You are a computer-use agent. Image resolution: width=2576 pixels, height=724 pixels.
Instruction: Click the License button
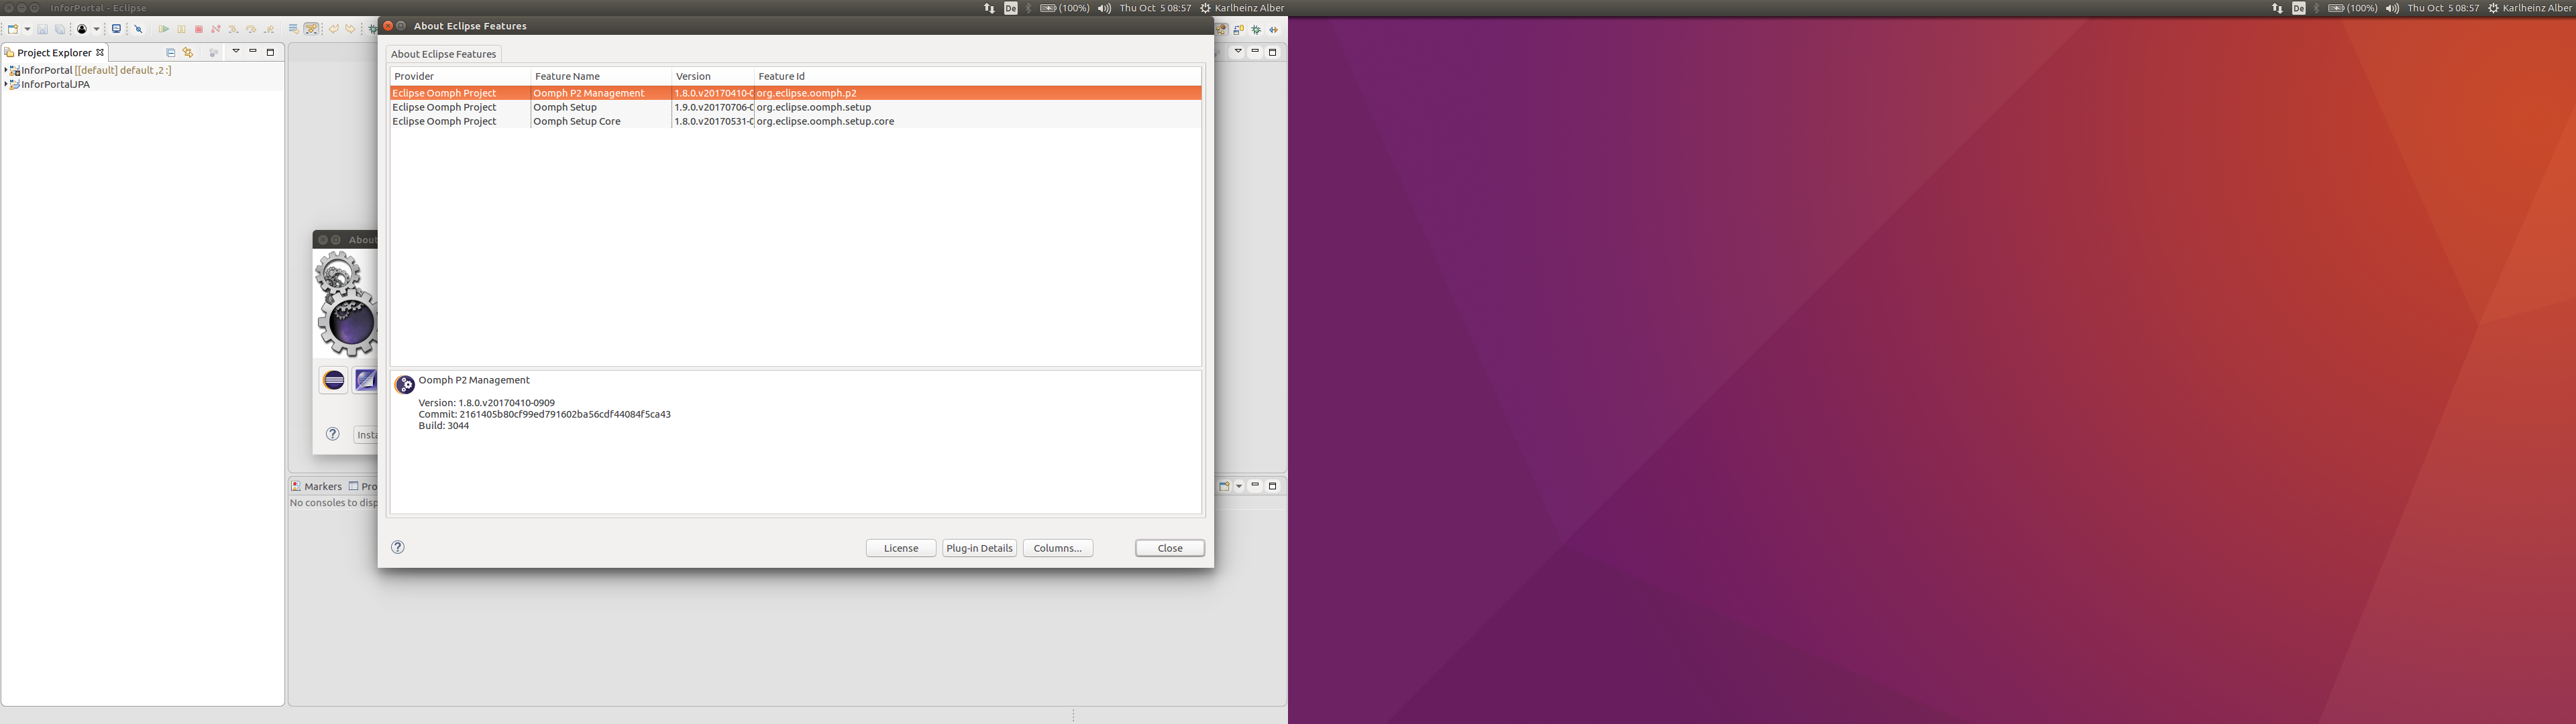pyautogui.click(x=901, y=548)
